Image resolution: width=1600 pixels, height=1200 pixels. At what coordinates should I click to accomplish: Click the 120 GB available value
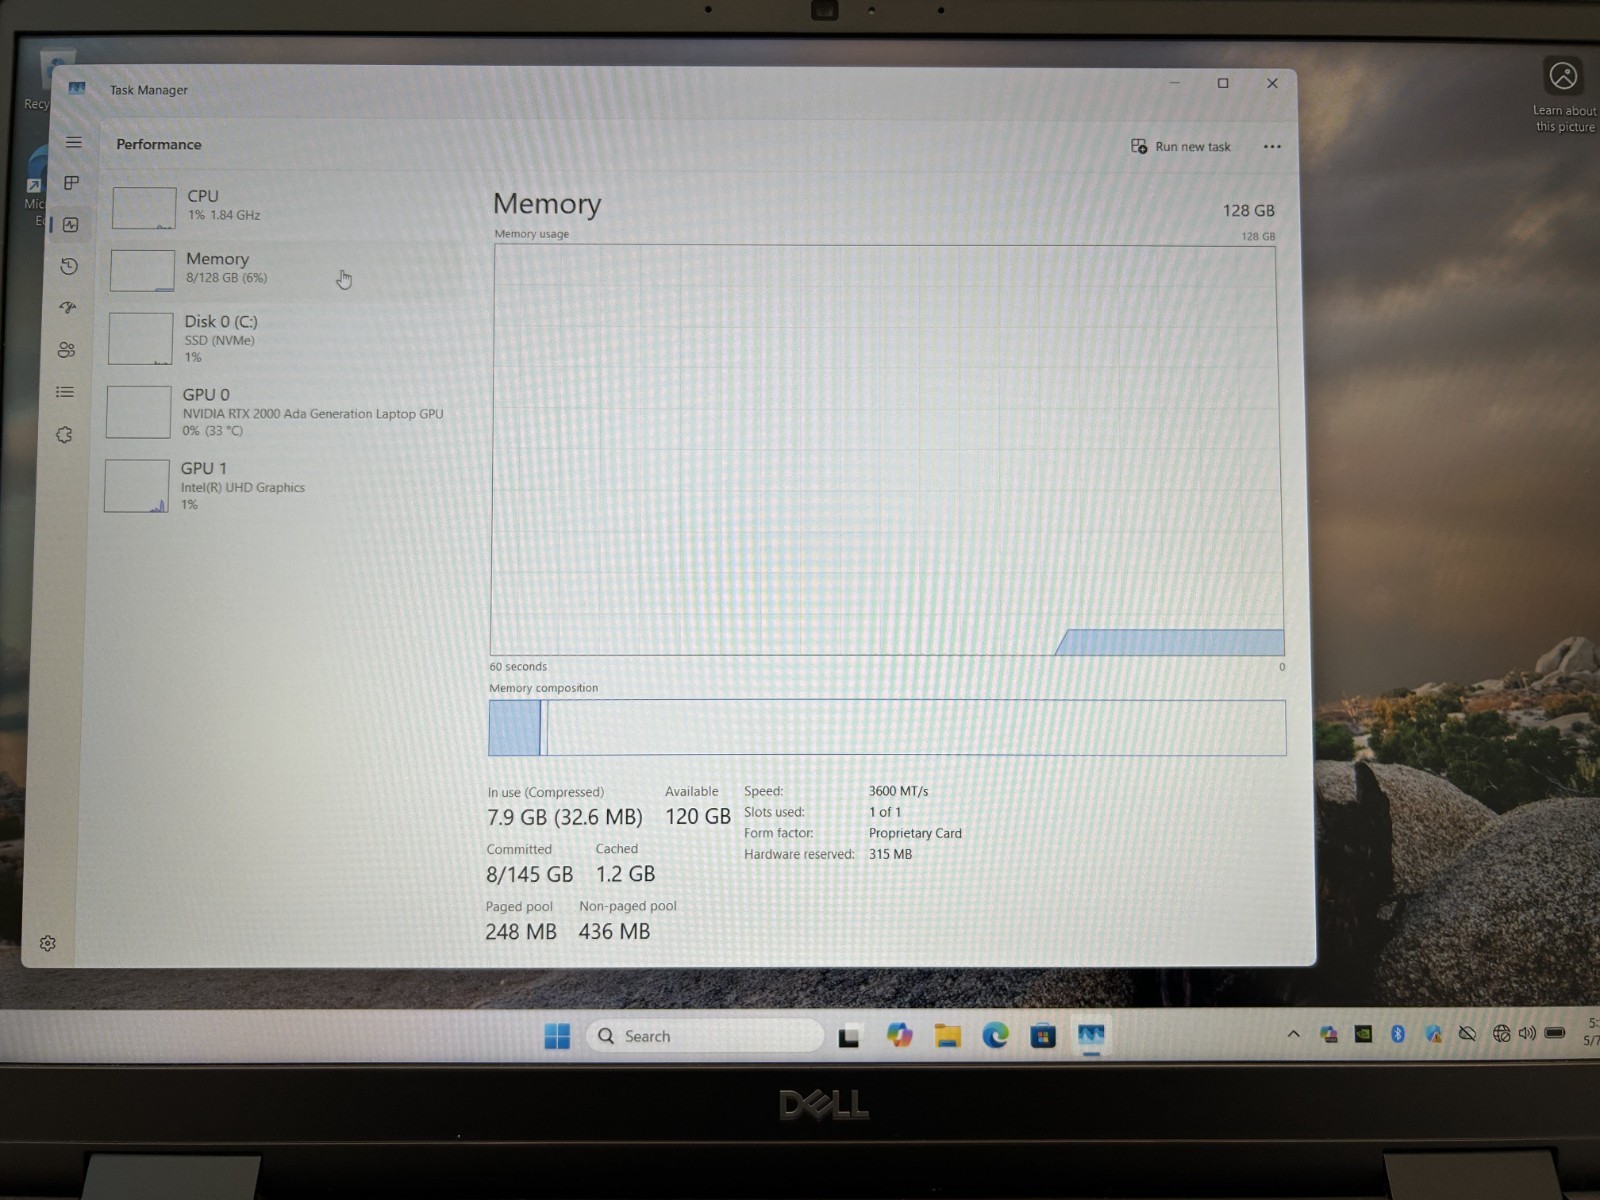tap(698, 816)
